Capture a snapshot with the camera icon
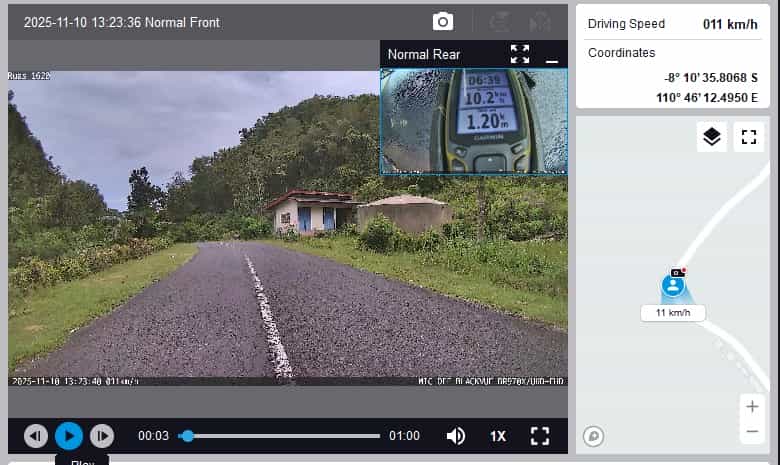 (442, 22)
